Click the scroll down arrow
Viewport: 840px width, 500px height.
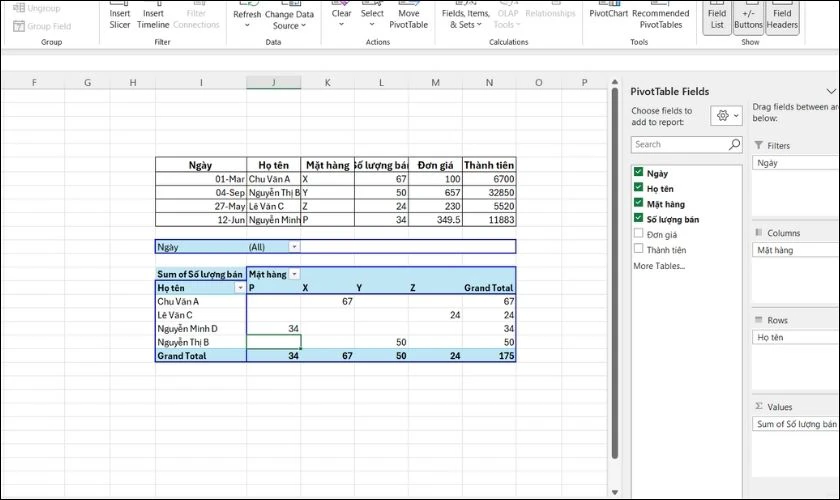coord(614,492)
